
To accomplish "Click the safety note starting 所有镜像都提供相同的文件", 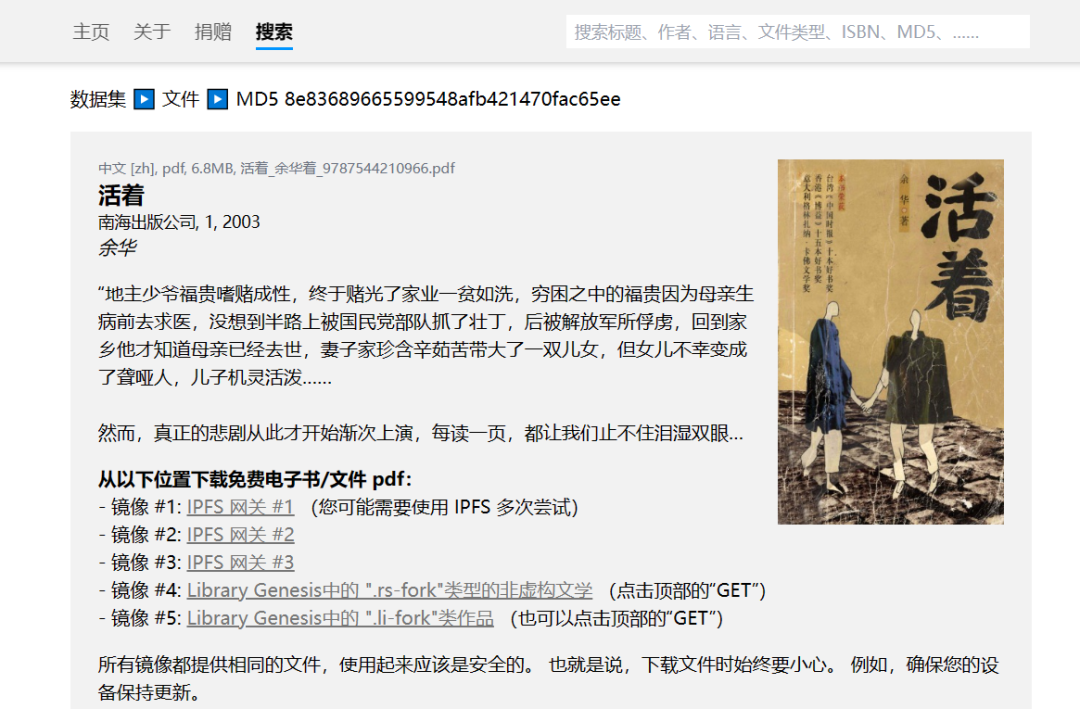I will [548, 679].
